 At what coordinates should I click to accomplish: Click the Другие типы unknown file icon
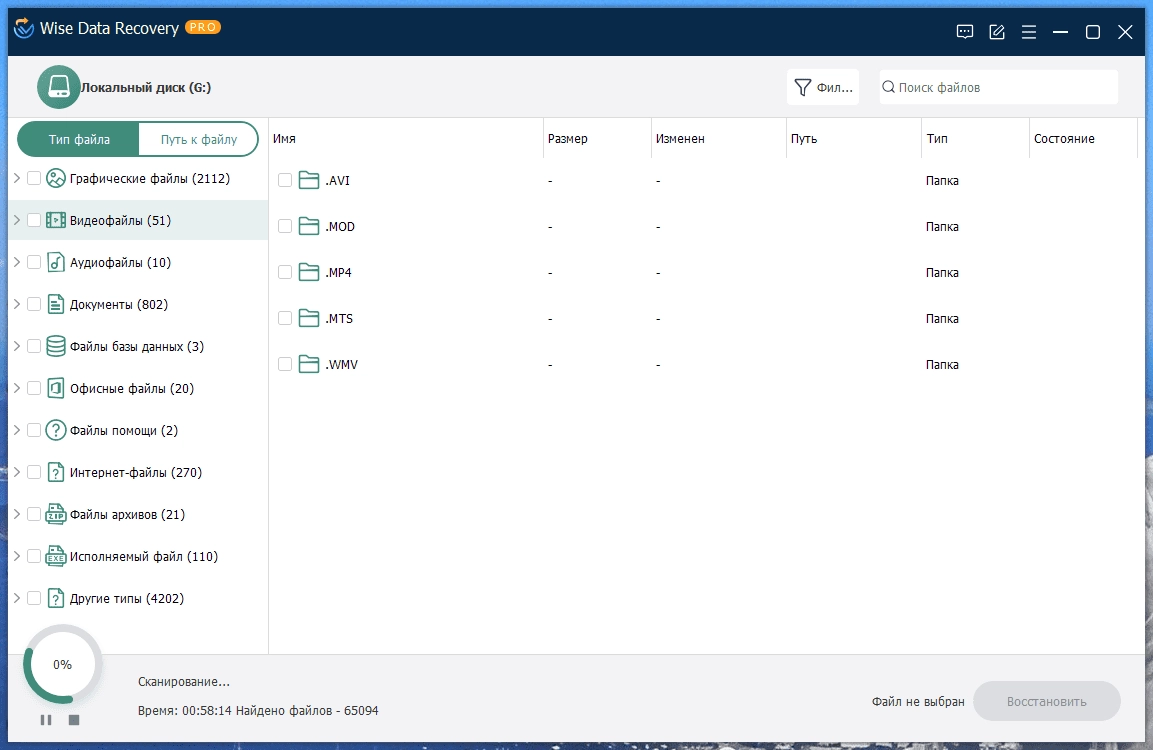pos(56,598)
